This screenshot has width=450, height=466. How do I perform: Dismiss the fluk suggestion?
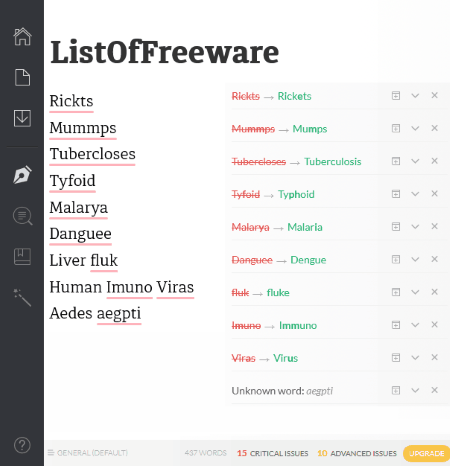pyautogui.click(x=434, y=292)
